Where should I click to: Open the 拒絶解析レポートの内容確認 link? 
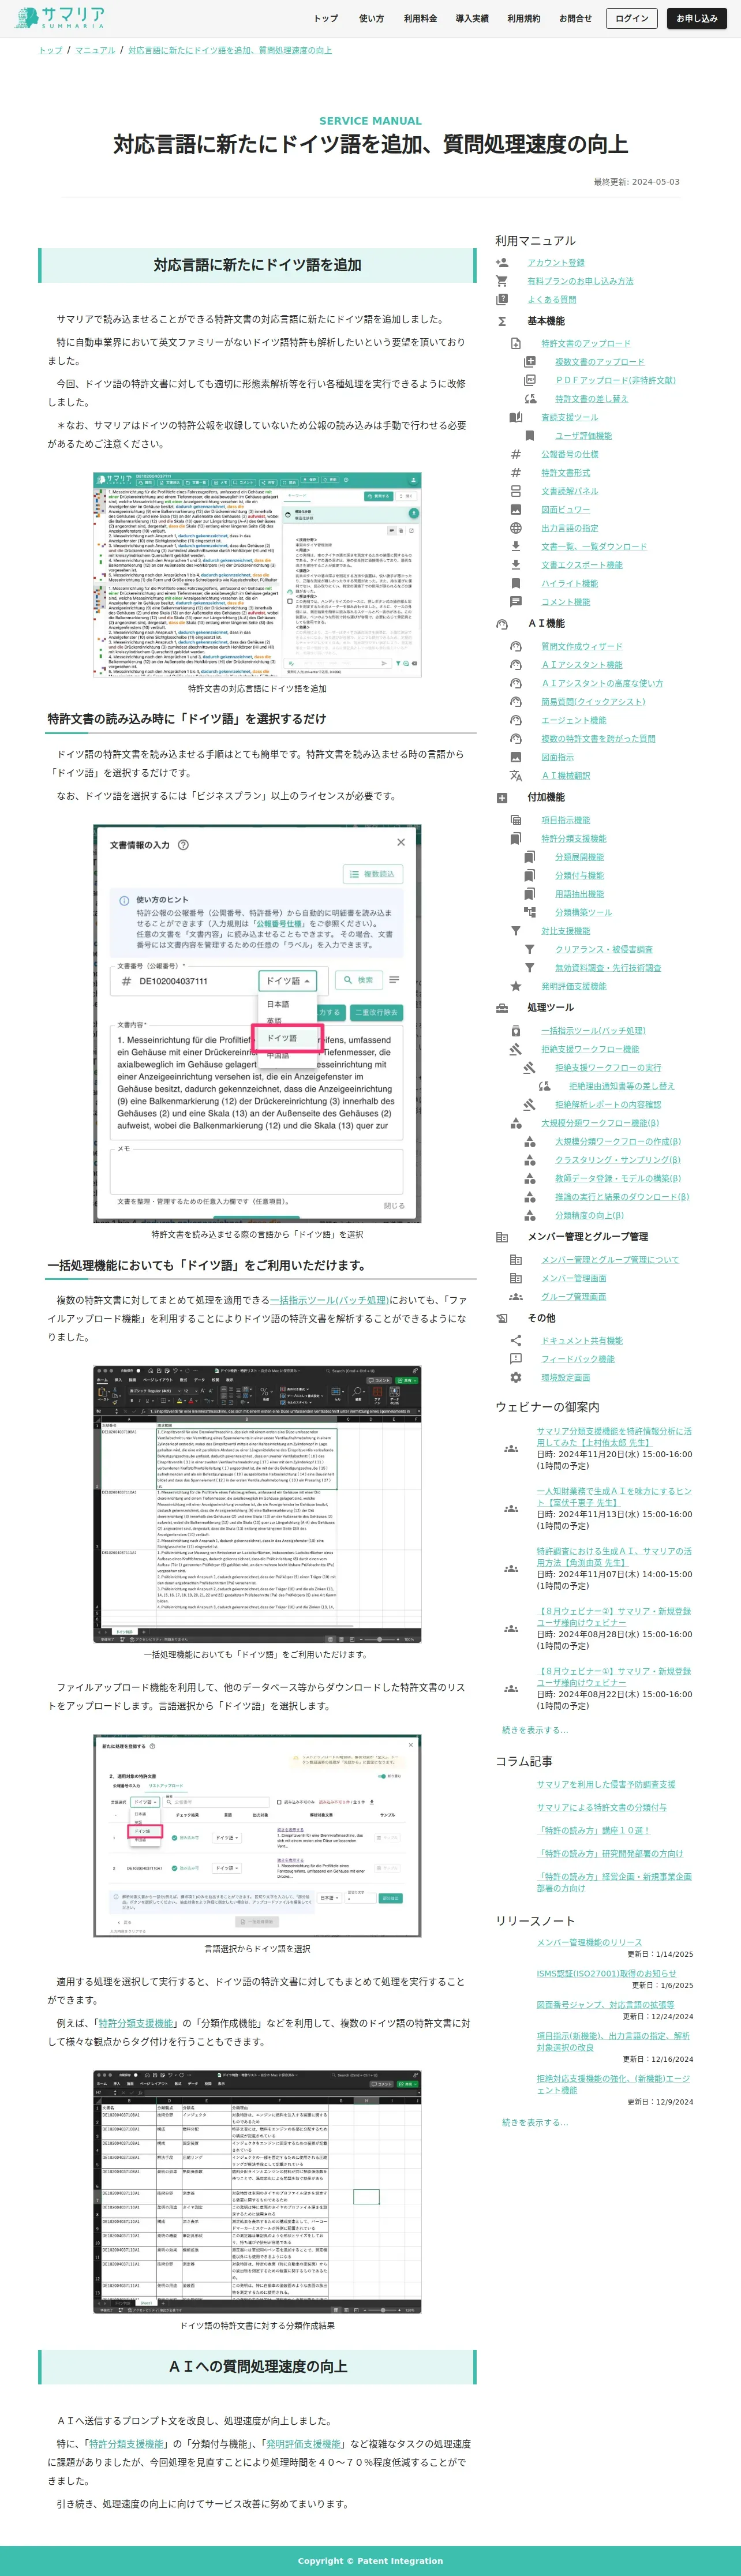coord(608,1105)
